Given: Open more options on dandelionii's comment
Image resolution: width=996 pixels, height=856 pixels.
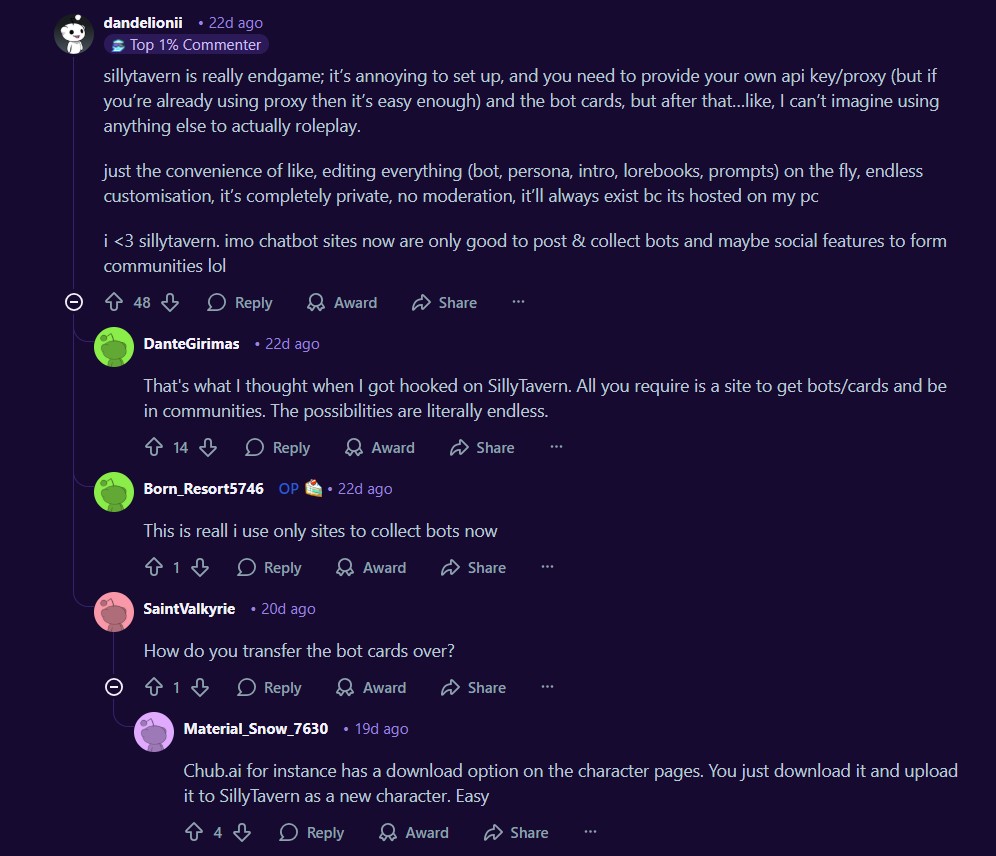Looking at the screenshot, I should 518,302.
